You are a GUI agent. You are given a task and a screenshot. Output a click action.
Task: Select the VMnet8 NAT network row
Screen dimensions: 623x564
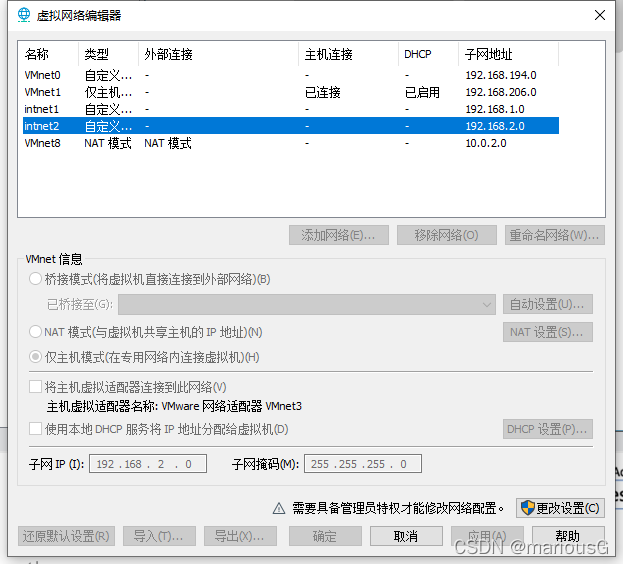pos(291,143)
